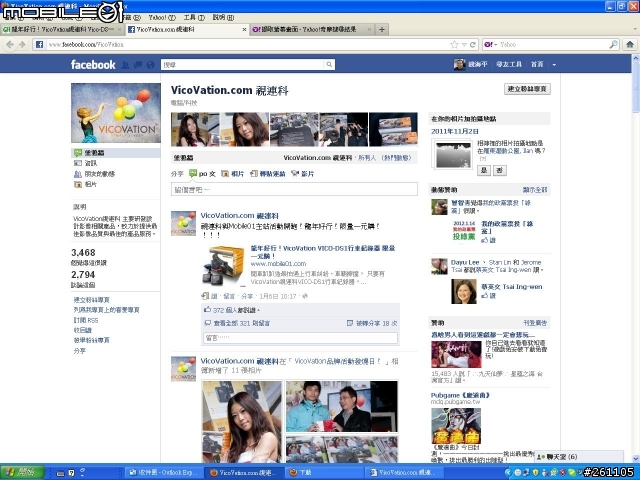Click the facebook logo
This screenshot has width=640, height=480.
click(x=93, y=64)
